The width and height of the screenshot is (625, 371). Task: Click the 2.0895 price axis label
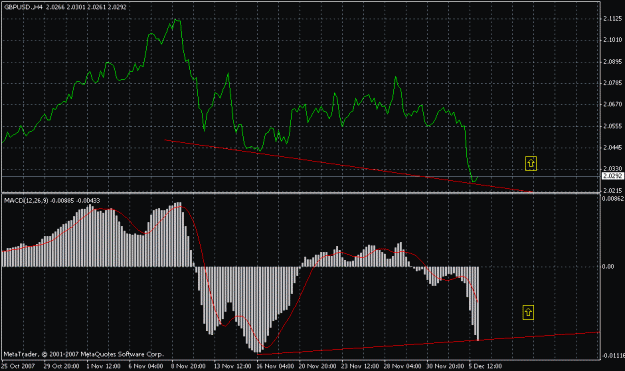click(x=612, y=61)
